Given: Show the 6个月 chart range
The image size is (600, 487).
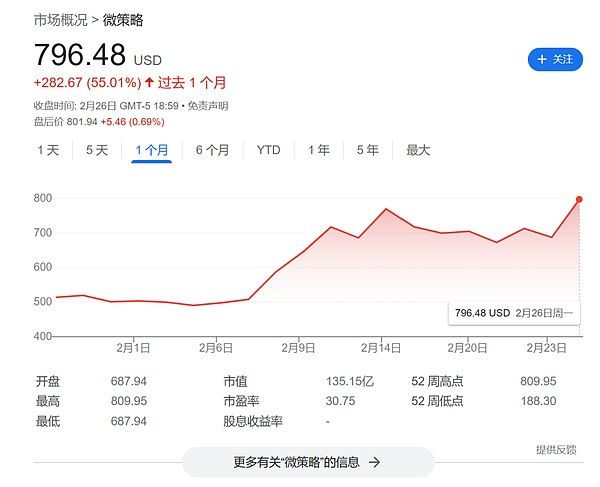Looking at the screenshot, I should click(212, 150).
